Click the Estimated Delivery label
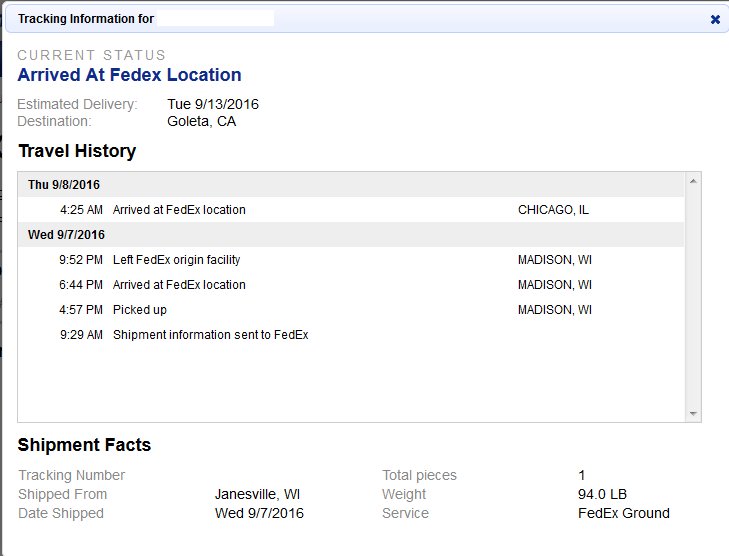 click(x=77, y=104)
